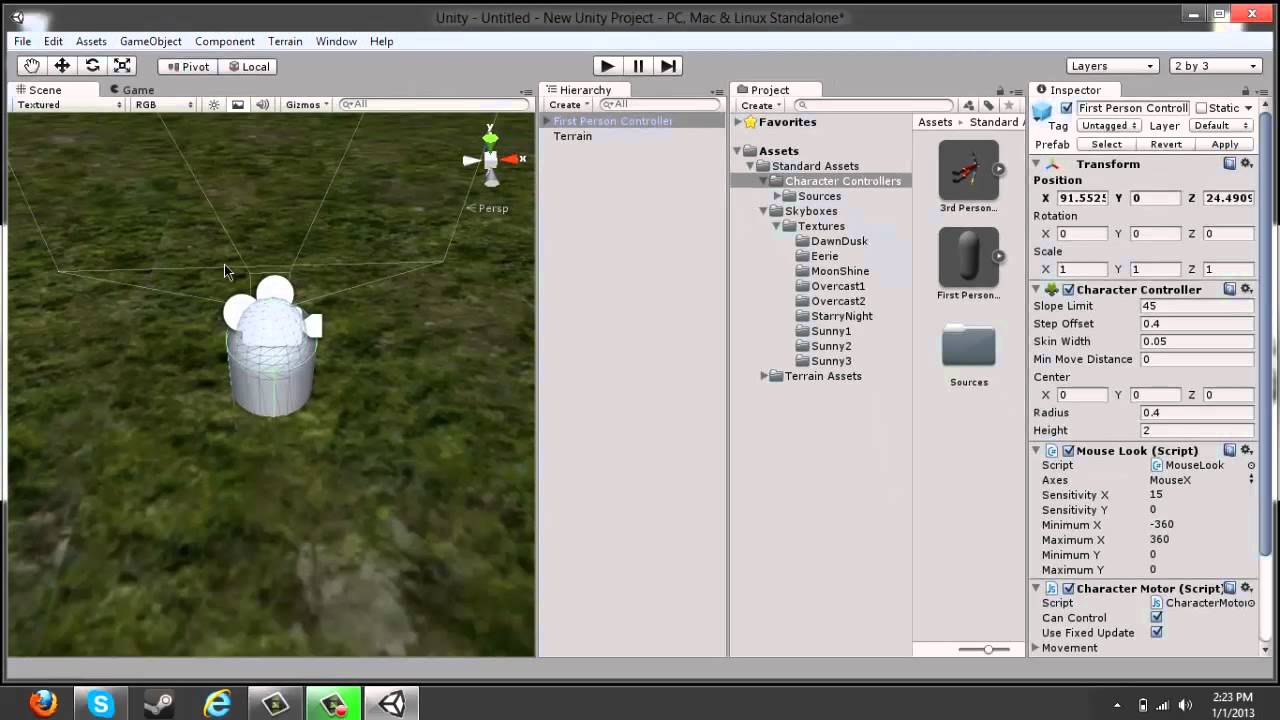Collapse the Skyboxes folder
The width and height of the screenshot is (1280, 720).
pyautogui.click(x=765, y=211)
